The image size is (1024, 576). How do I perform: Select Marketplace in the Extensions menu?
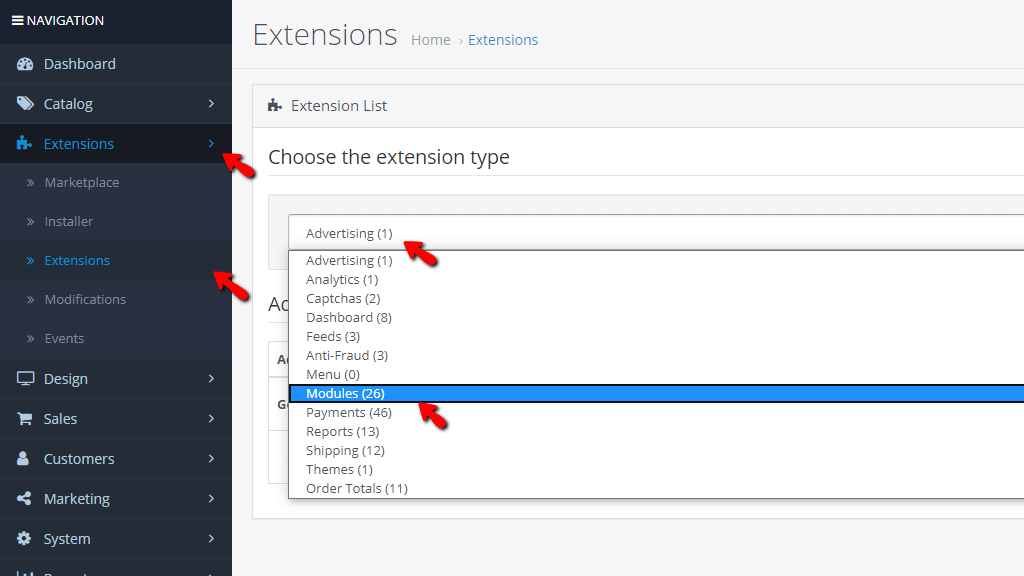tap(85, 182)
